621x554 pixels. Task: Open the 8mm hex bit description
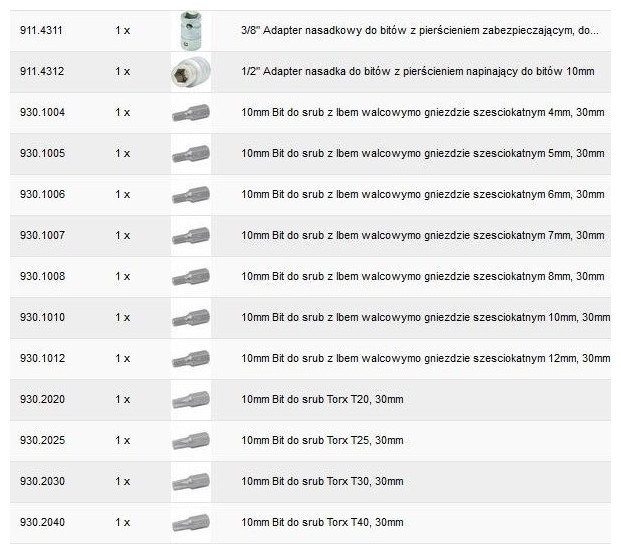422,276
